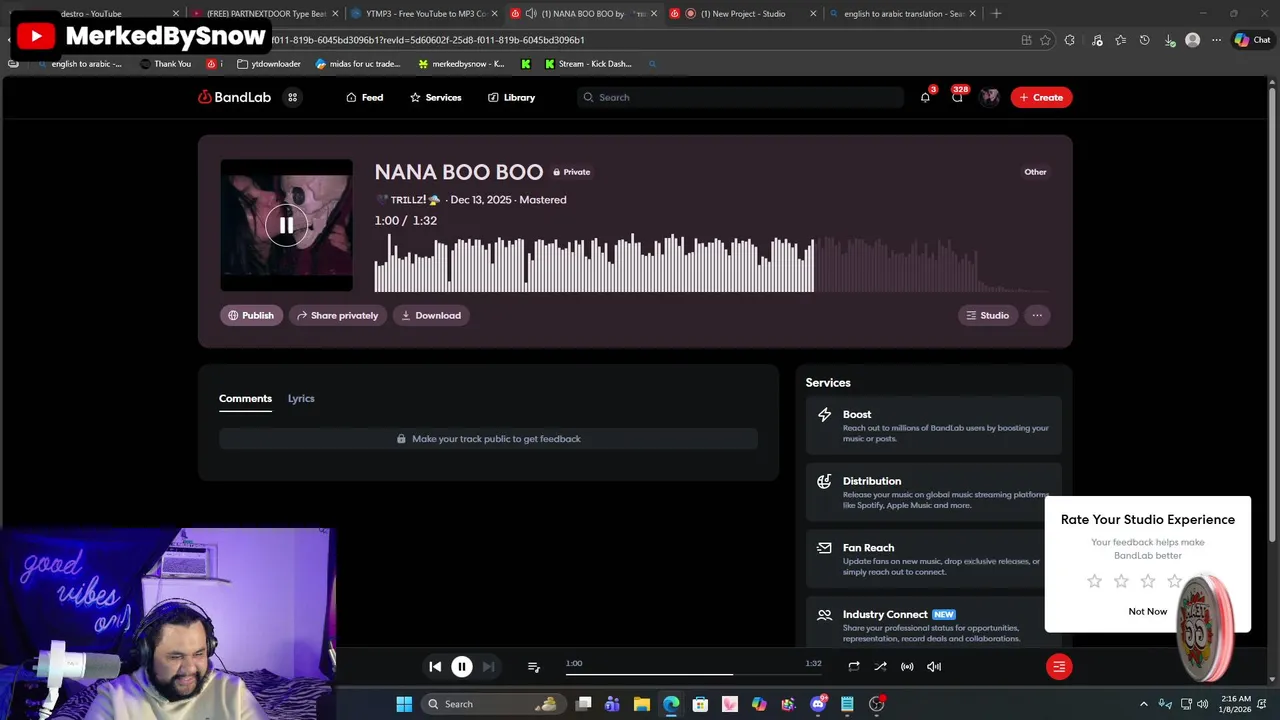This screenshot has width=1280, height=720.
Task: Open a new browser tab
Action: coord(996,14)
